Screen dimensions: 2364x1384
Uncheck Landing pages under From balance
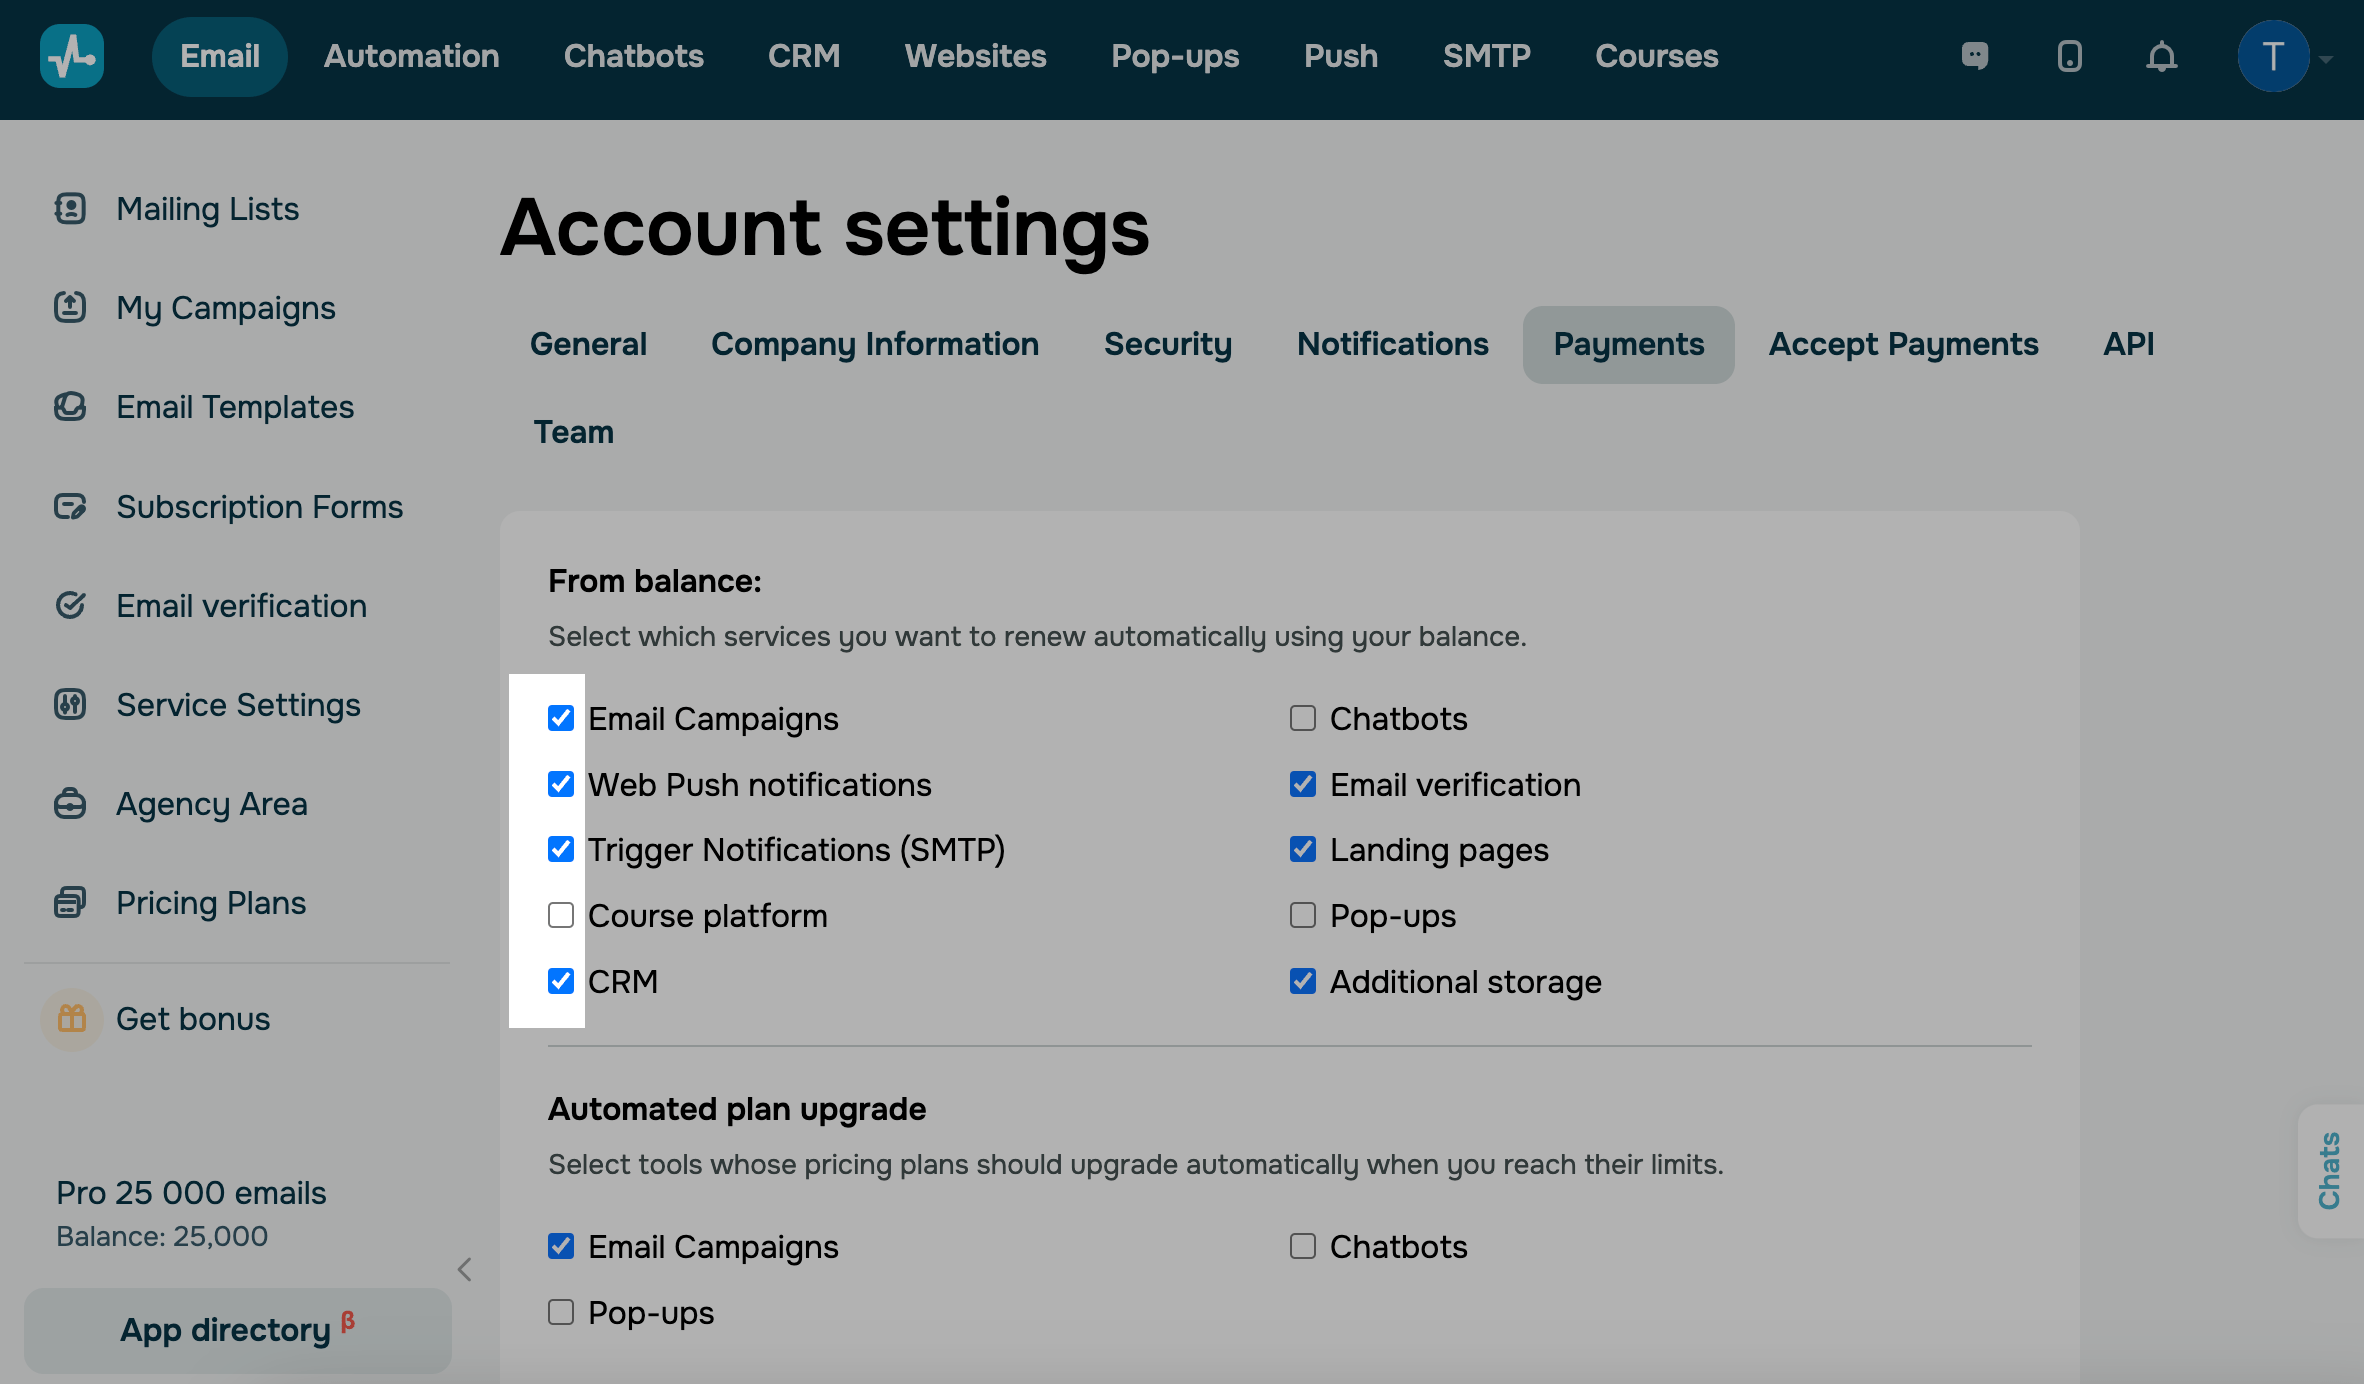pyautogui.click(x=1302, y=850)
